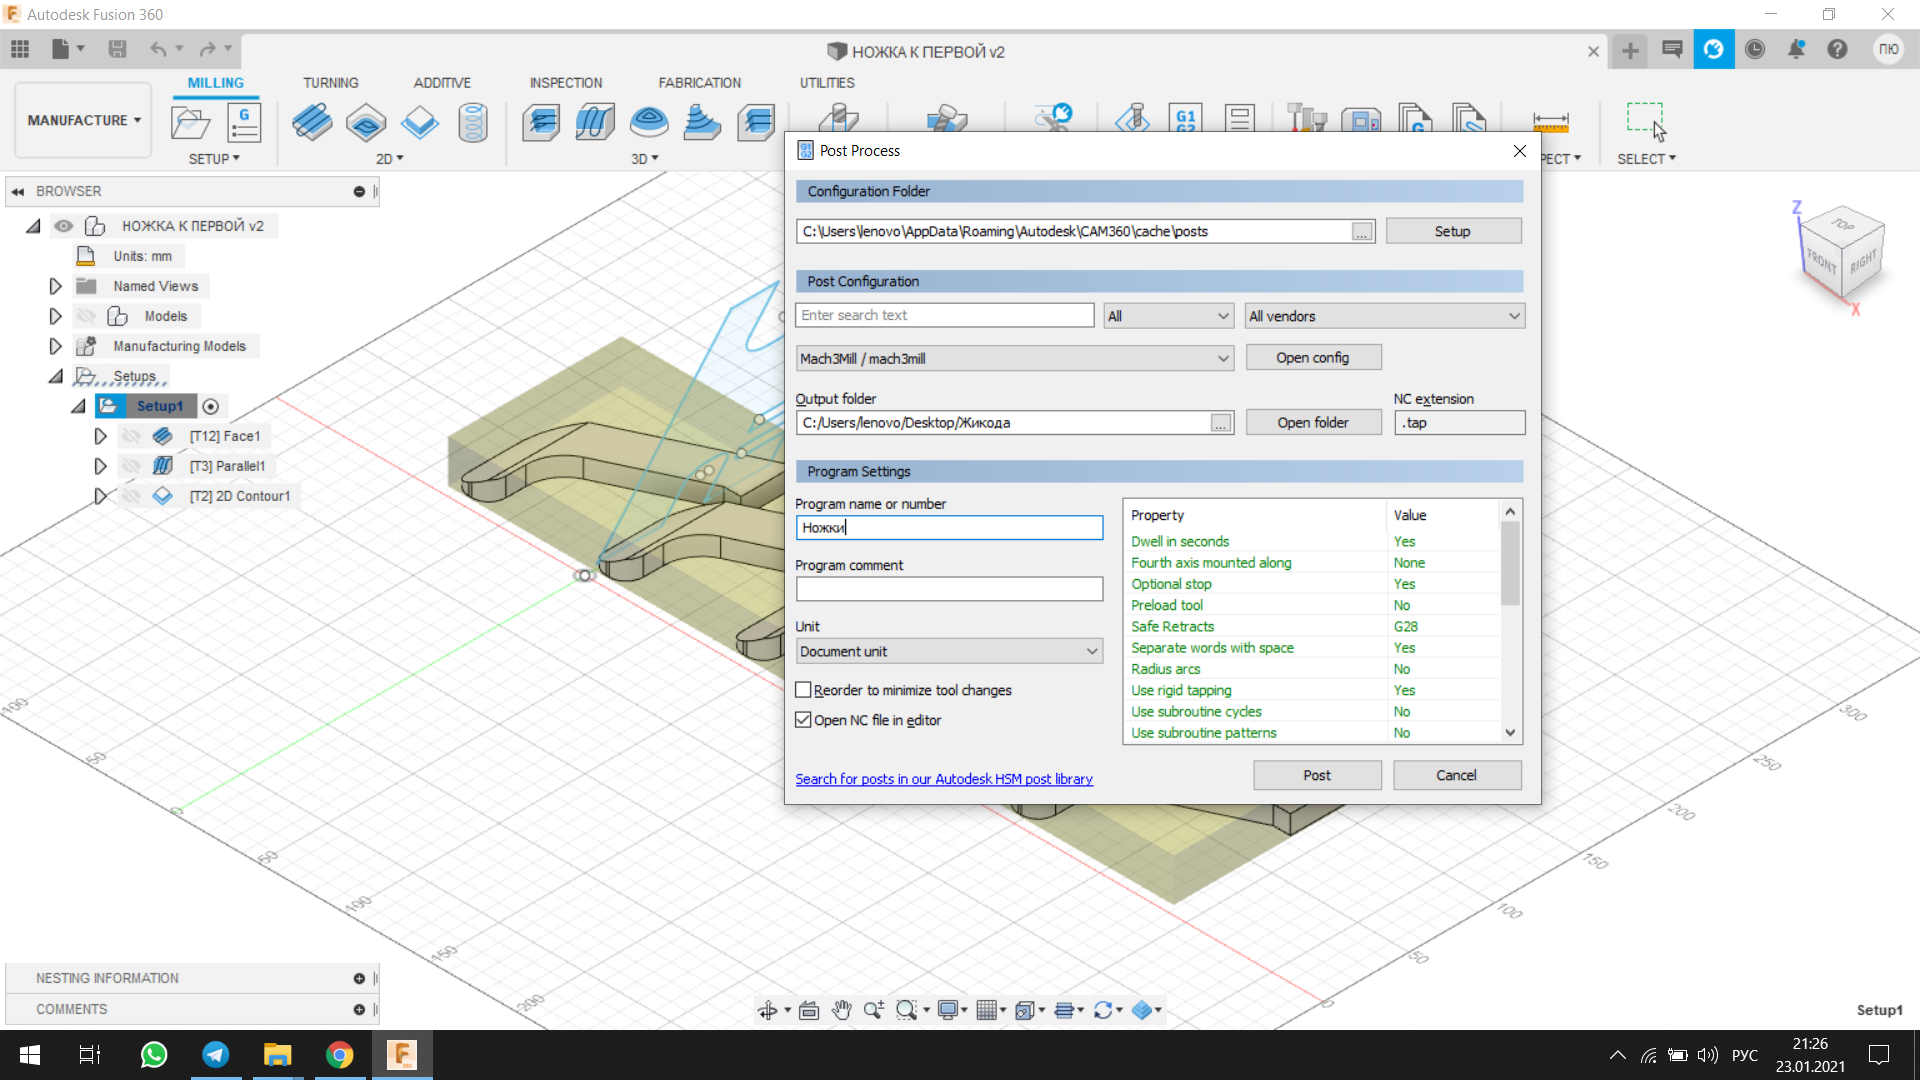Activate Setup1 radio button
The height and width of the screenshot is (1080, 1920).
210,406
